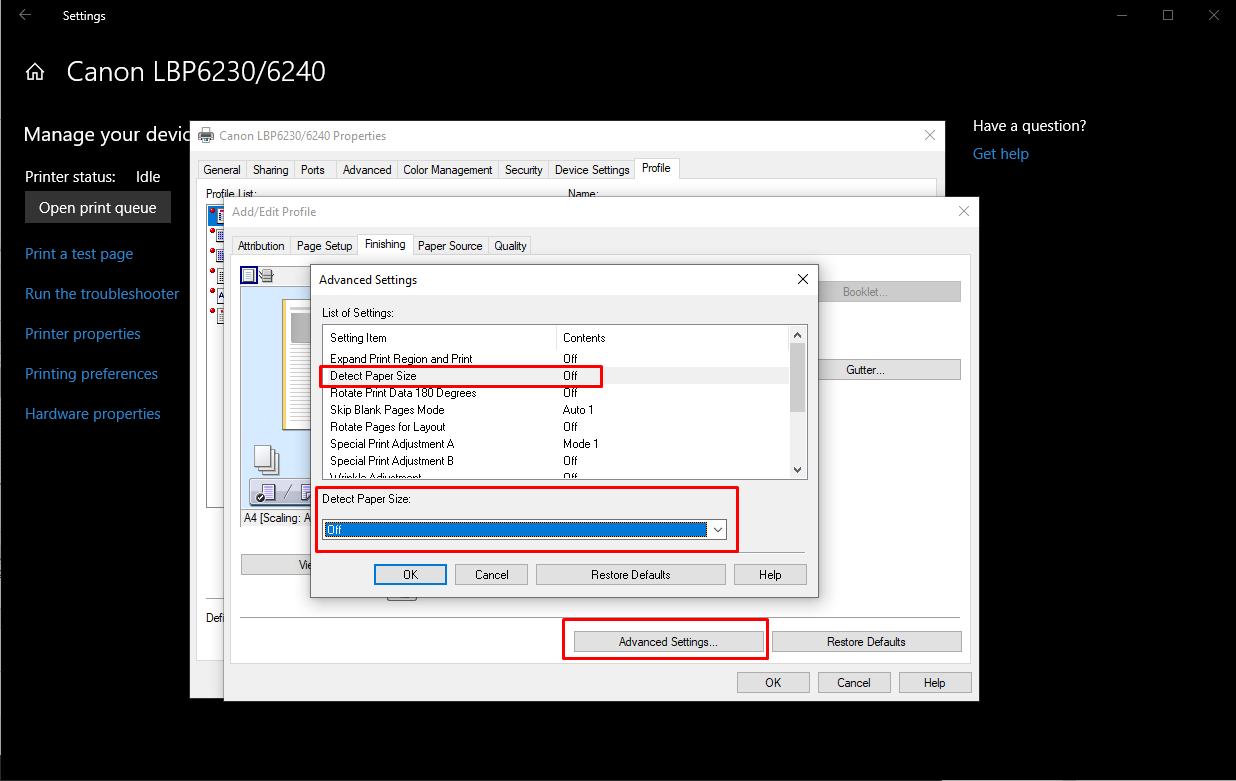Switch to the Paper Source tab
This screenshot has height=781, width=1236.
[x=450, y=246]
